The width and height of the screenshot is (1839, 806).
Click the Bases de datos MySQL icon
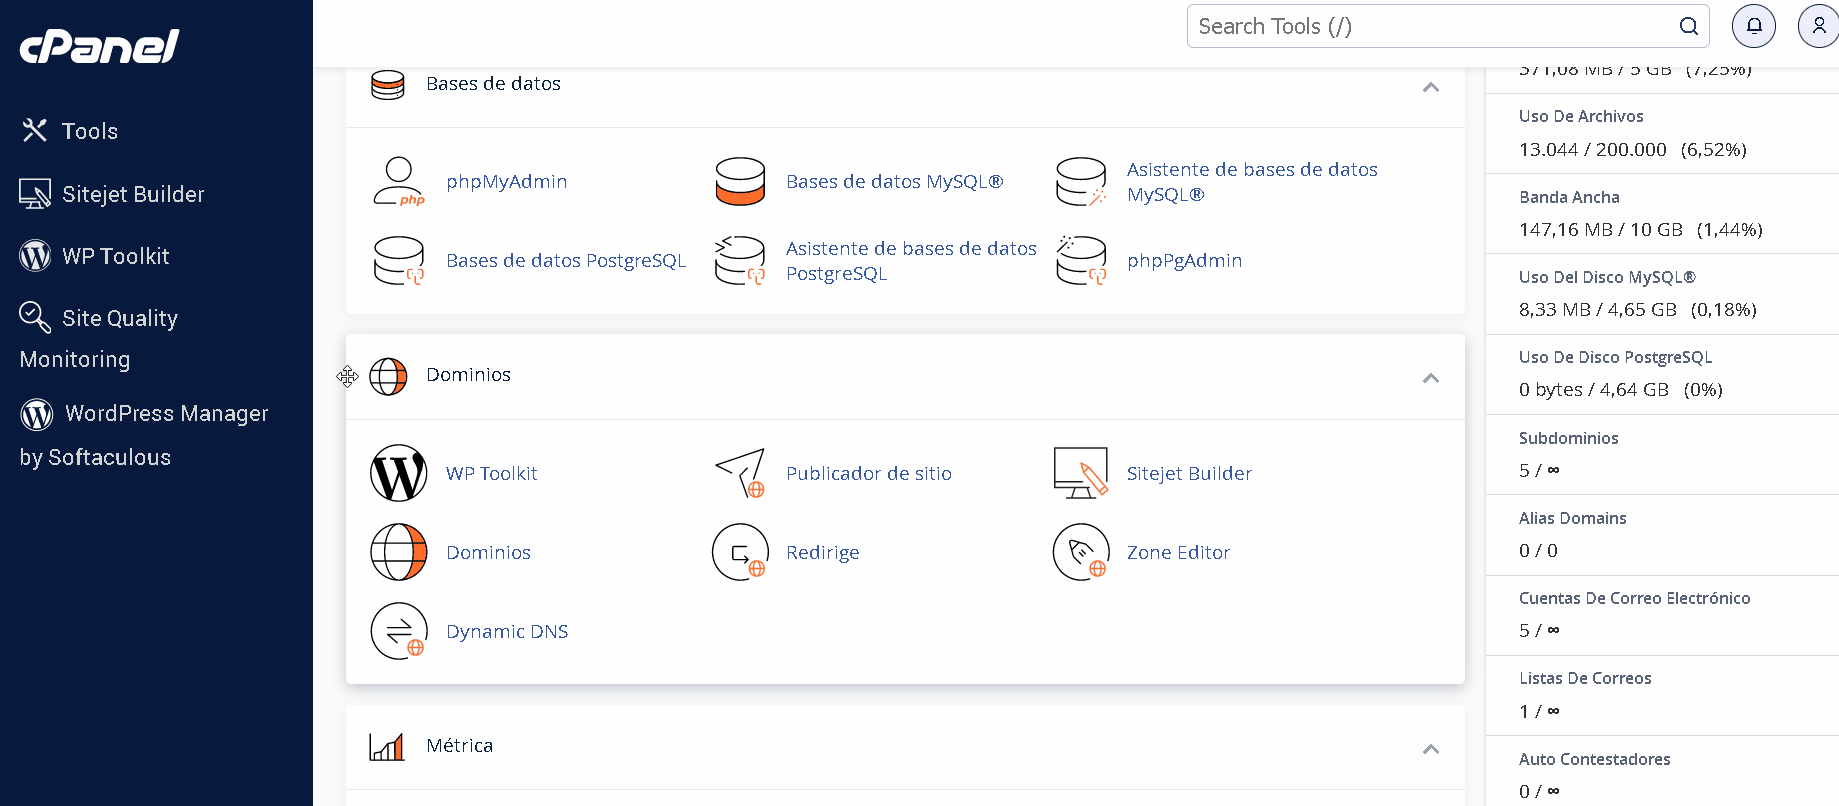point(740,181)
